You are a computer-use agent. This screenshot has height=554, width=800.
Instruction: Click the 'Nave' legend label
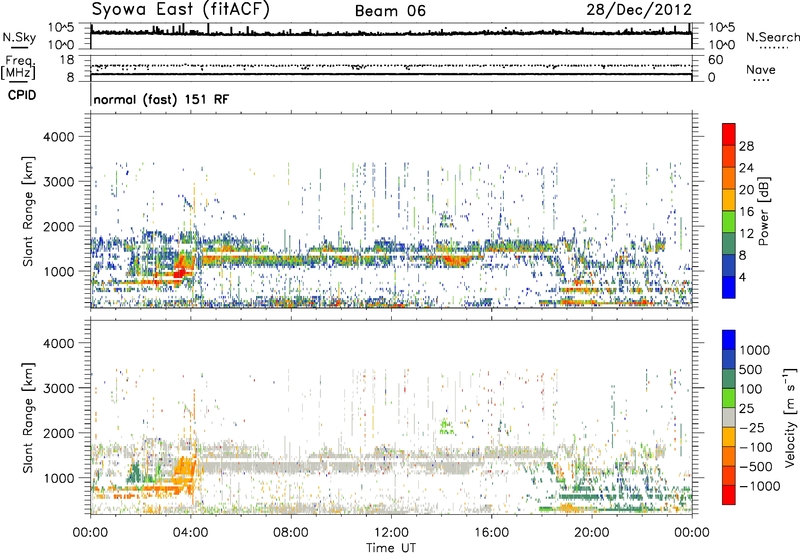761,69
